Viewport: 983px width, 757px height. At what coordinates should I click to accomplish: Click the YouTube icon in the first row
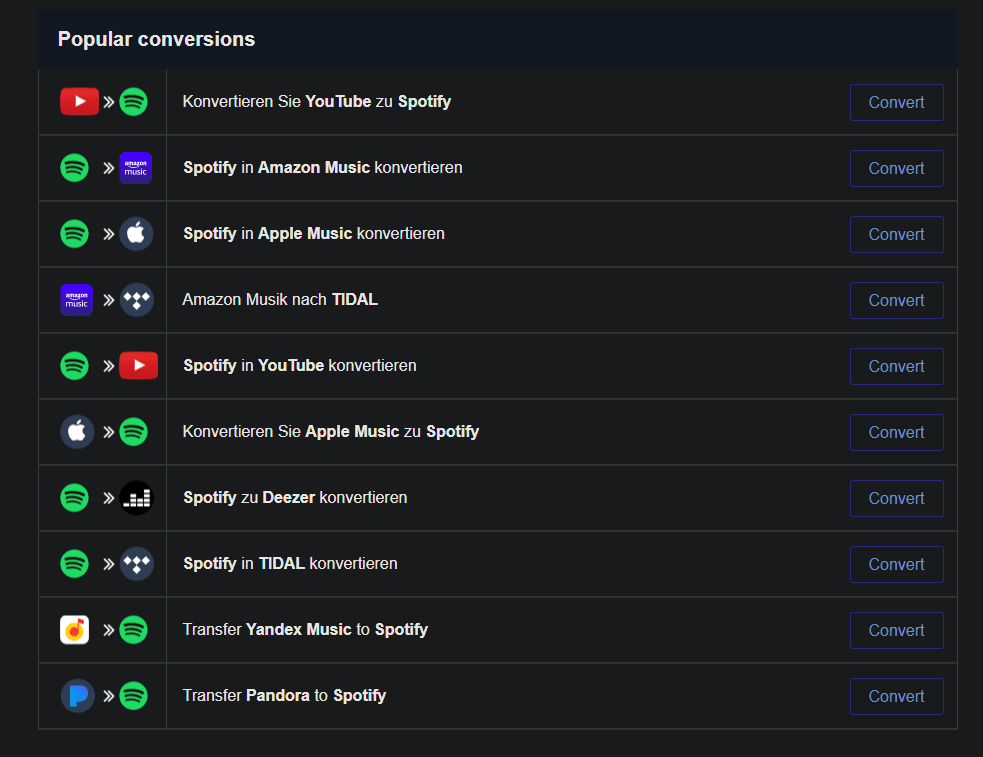point(79,102)
